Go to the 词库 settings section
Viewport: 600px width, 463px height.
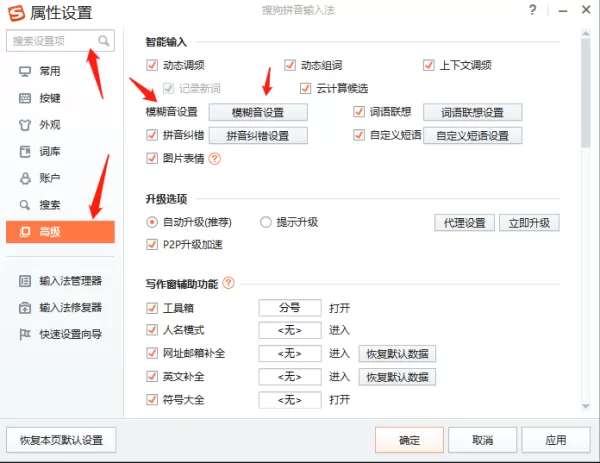point(60,152)
